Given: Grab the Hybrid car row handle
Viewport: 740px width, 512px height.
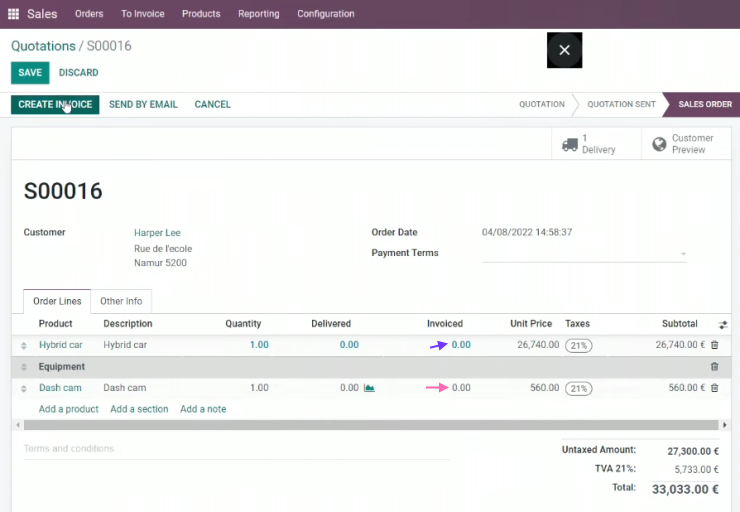Looking at the screenshot, I should click(x=24, y=345).
